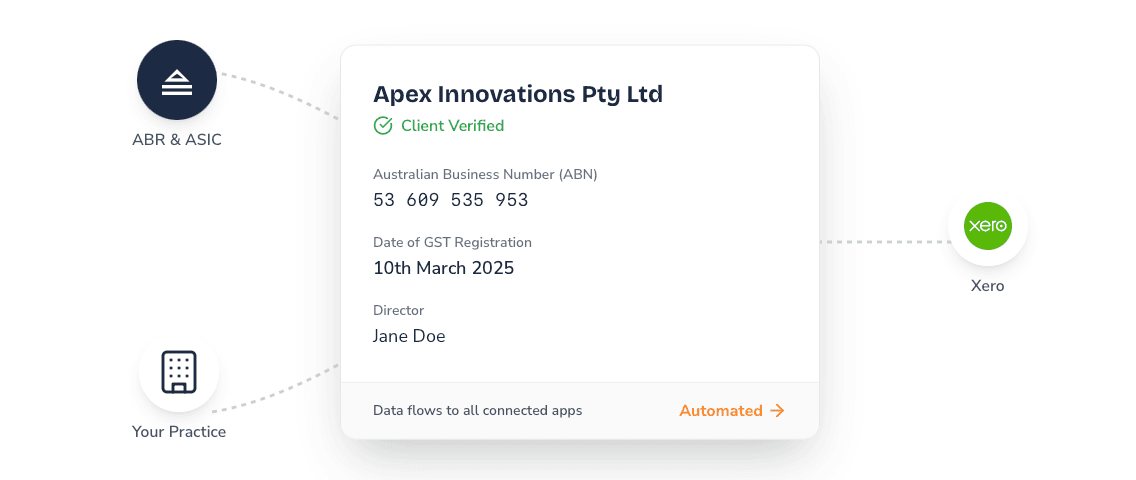Click the Apex Innovations Pty Ltd heading
The image size is (1136, 480).
(x=517, y=94)
